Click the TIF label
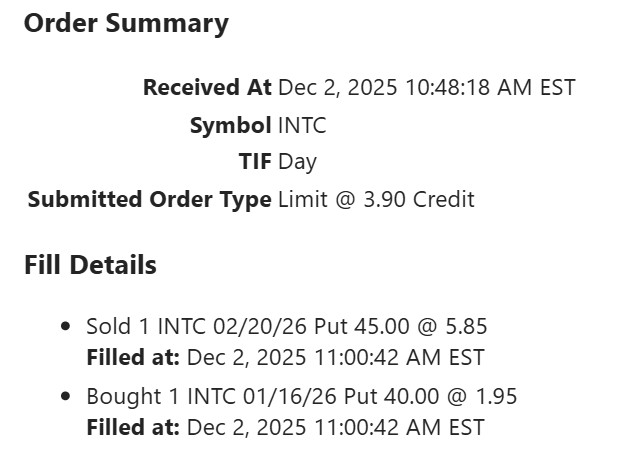 pyautogui.click(x=254, y=162)
